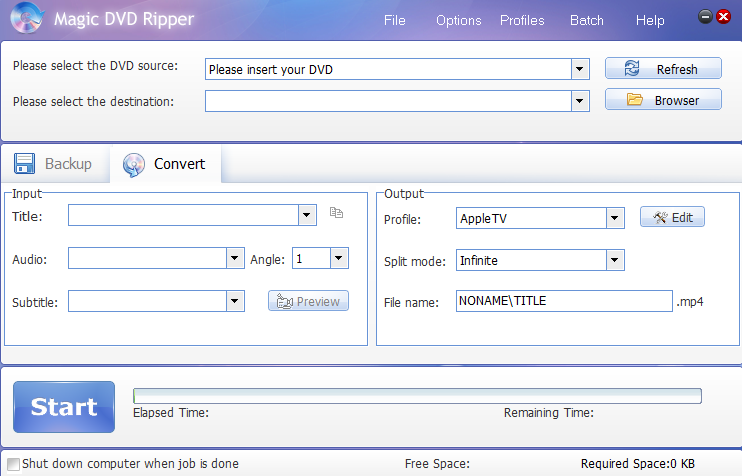Expand the DVD source dropdown arrow

pyautogui.click(x=580, y=70)
